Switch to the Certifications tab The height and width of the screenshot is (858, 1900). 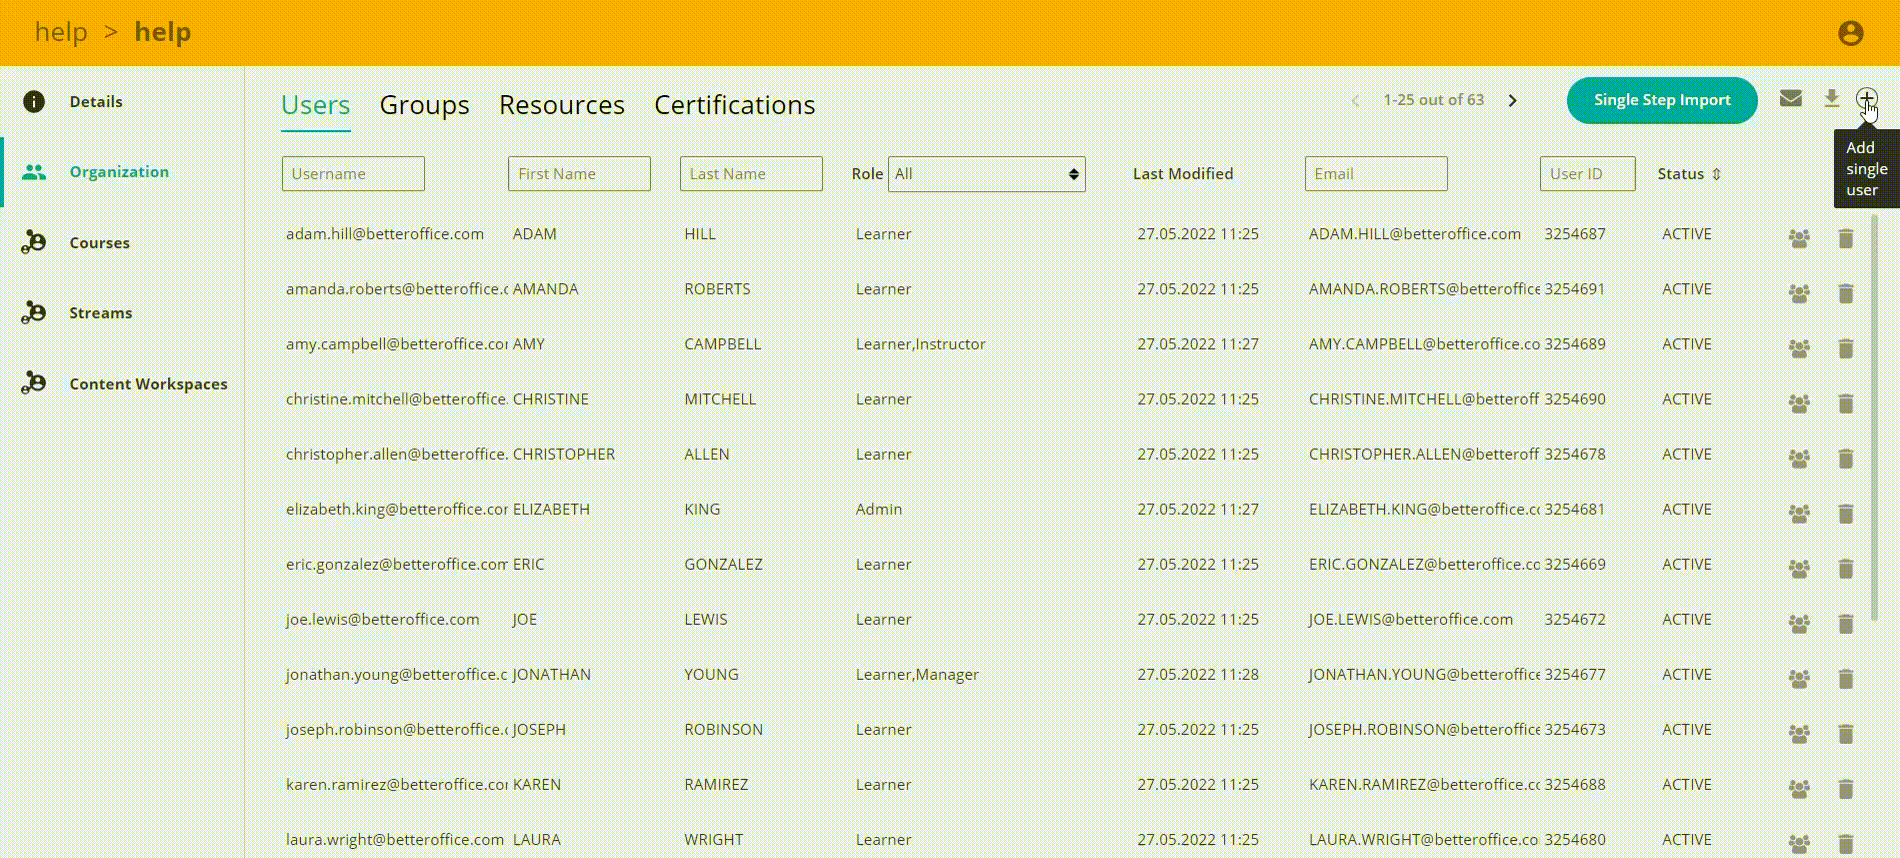(x=734, y=105)
